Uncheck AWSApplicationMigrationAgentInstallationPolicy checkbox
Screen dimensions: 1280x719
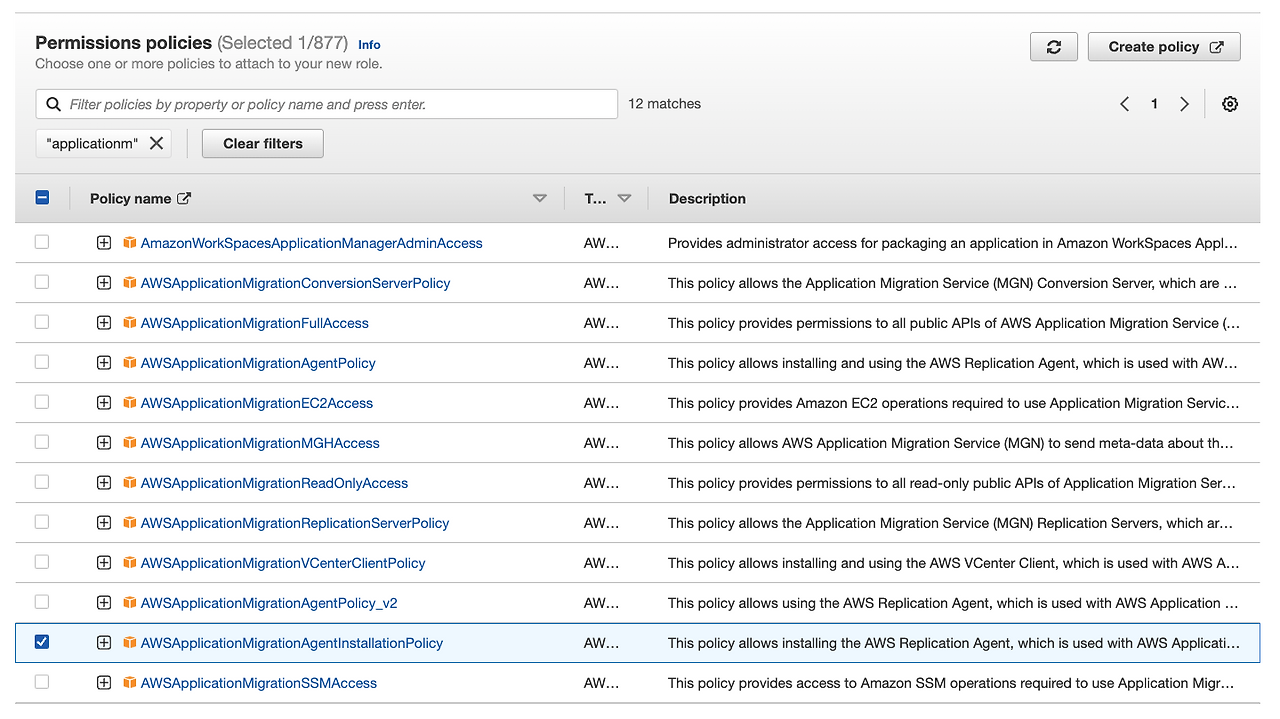41,642
